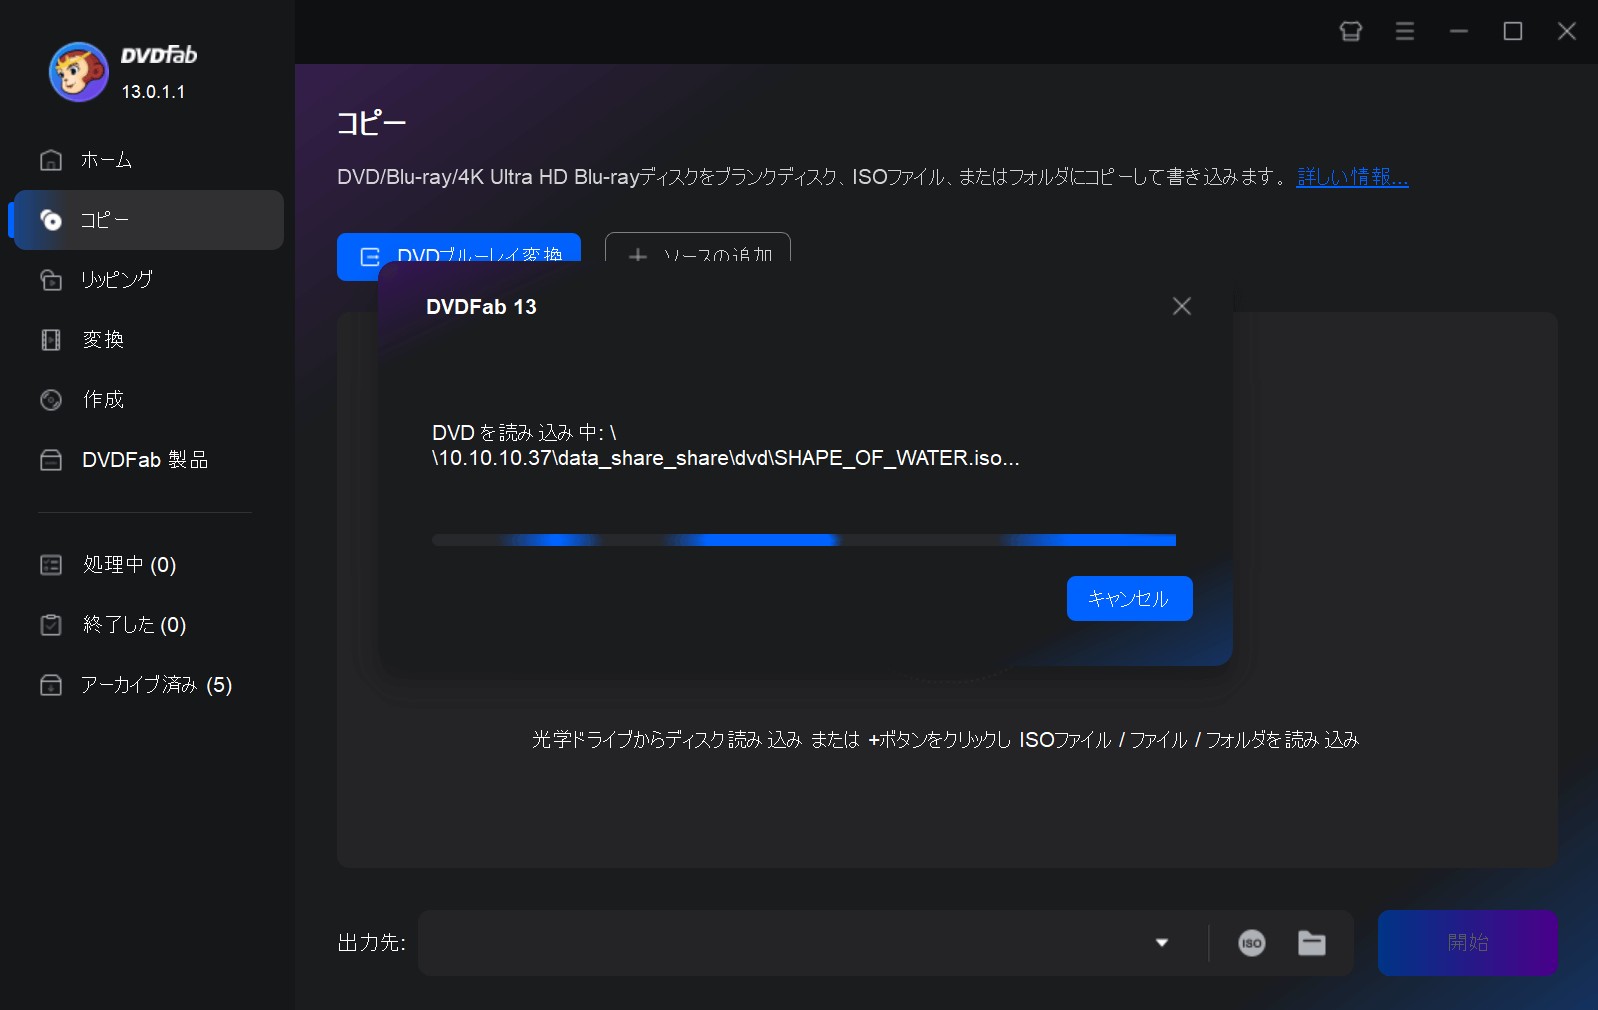Click the DVDFab monkey logo

click(x=78, y=72)
